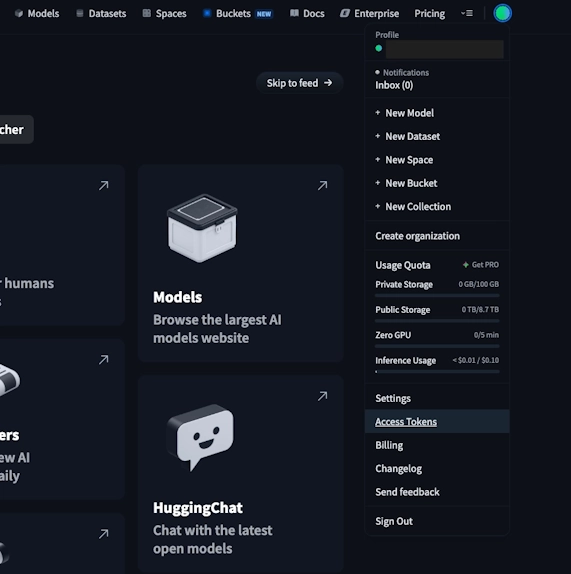
Task: Go to the Models nav tab
Action: (x=37, y=14)
